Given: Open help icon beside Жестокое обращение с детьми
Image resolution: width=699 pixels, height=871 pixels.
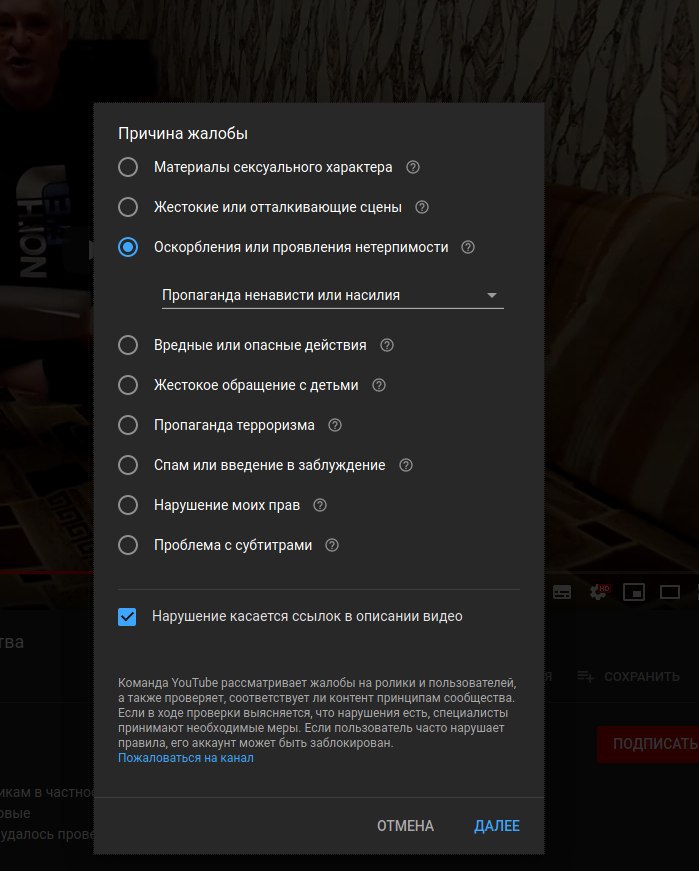Looking at the screenshot, I should [379, 385].
